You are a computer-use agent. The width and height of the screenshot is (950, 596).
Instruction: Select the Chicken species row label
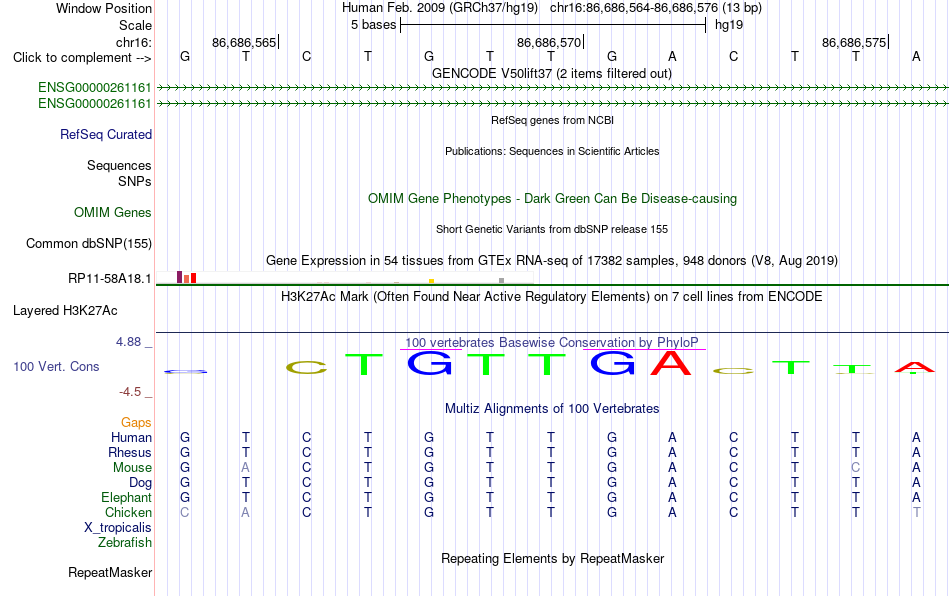128,512
